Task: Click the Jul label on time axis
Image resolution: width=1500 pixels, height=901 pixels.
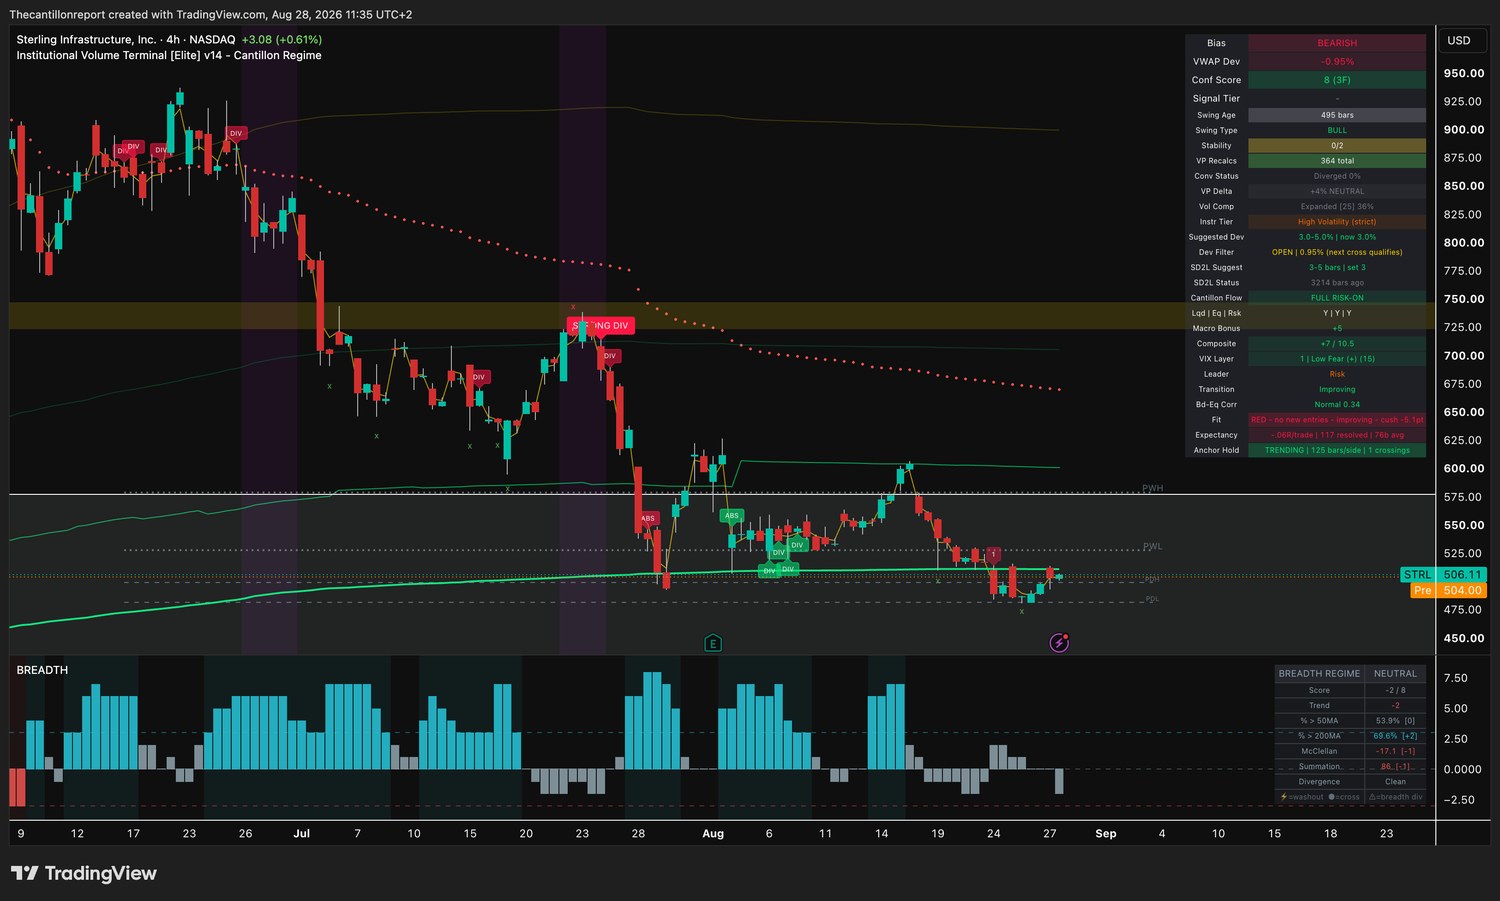Action: [301, 833]
